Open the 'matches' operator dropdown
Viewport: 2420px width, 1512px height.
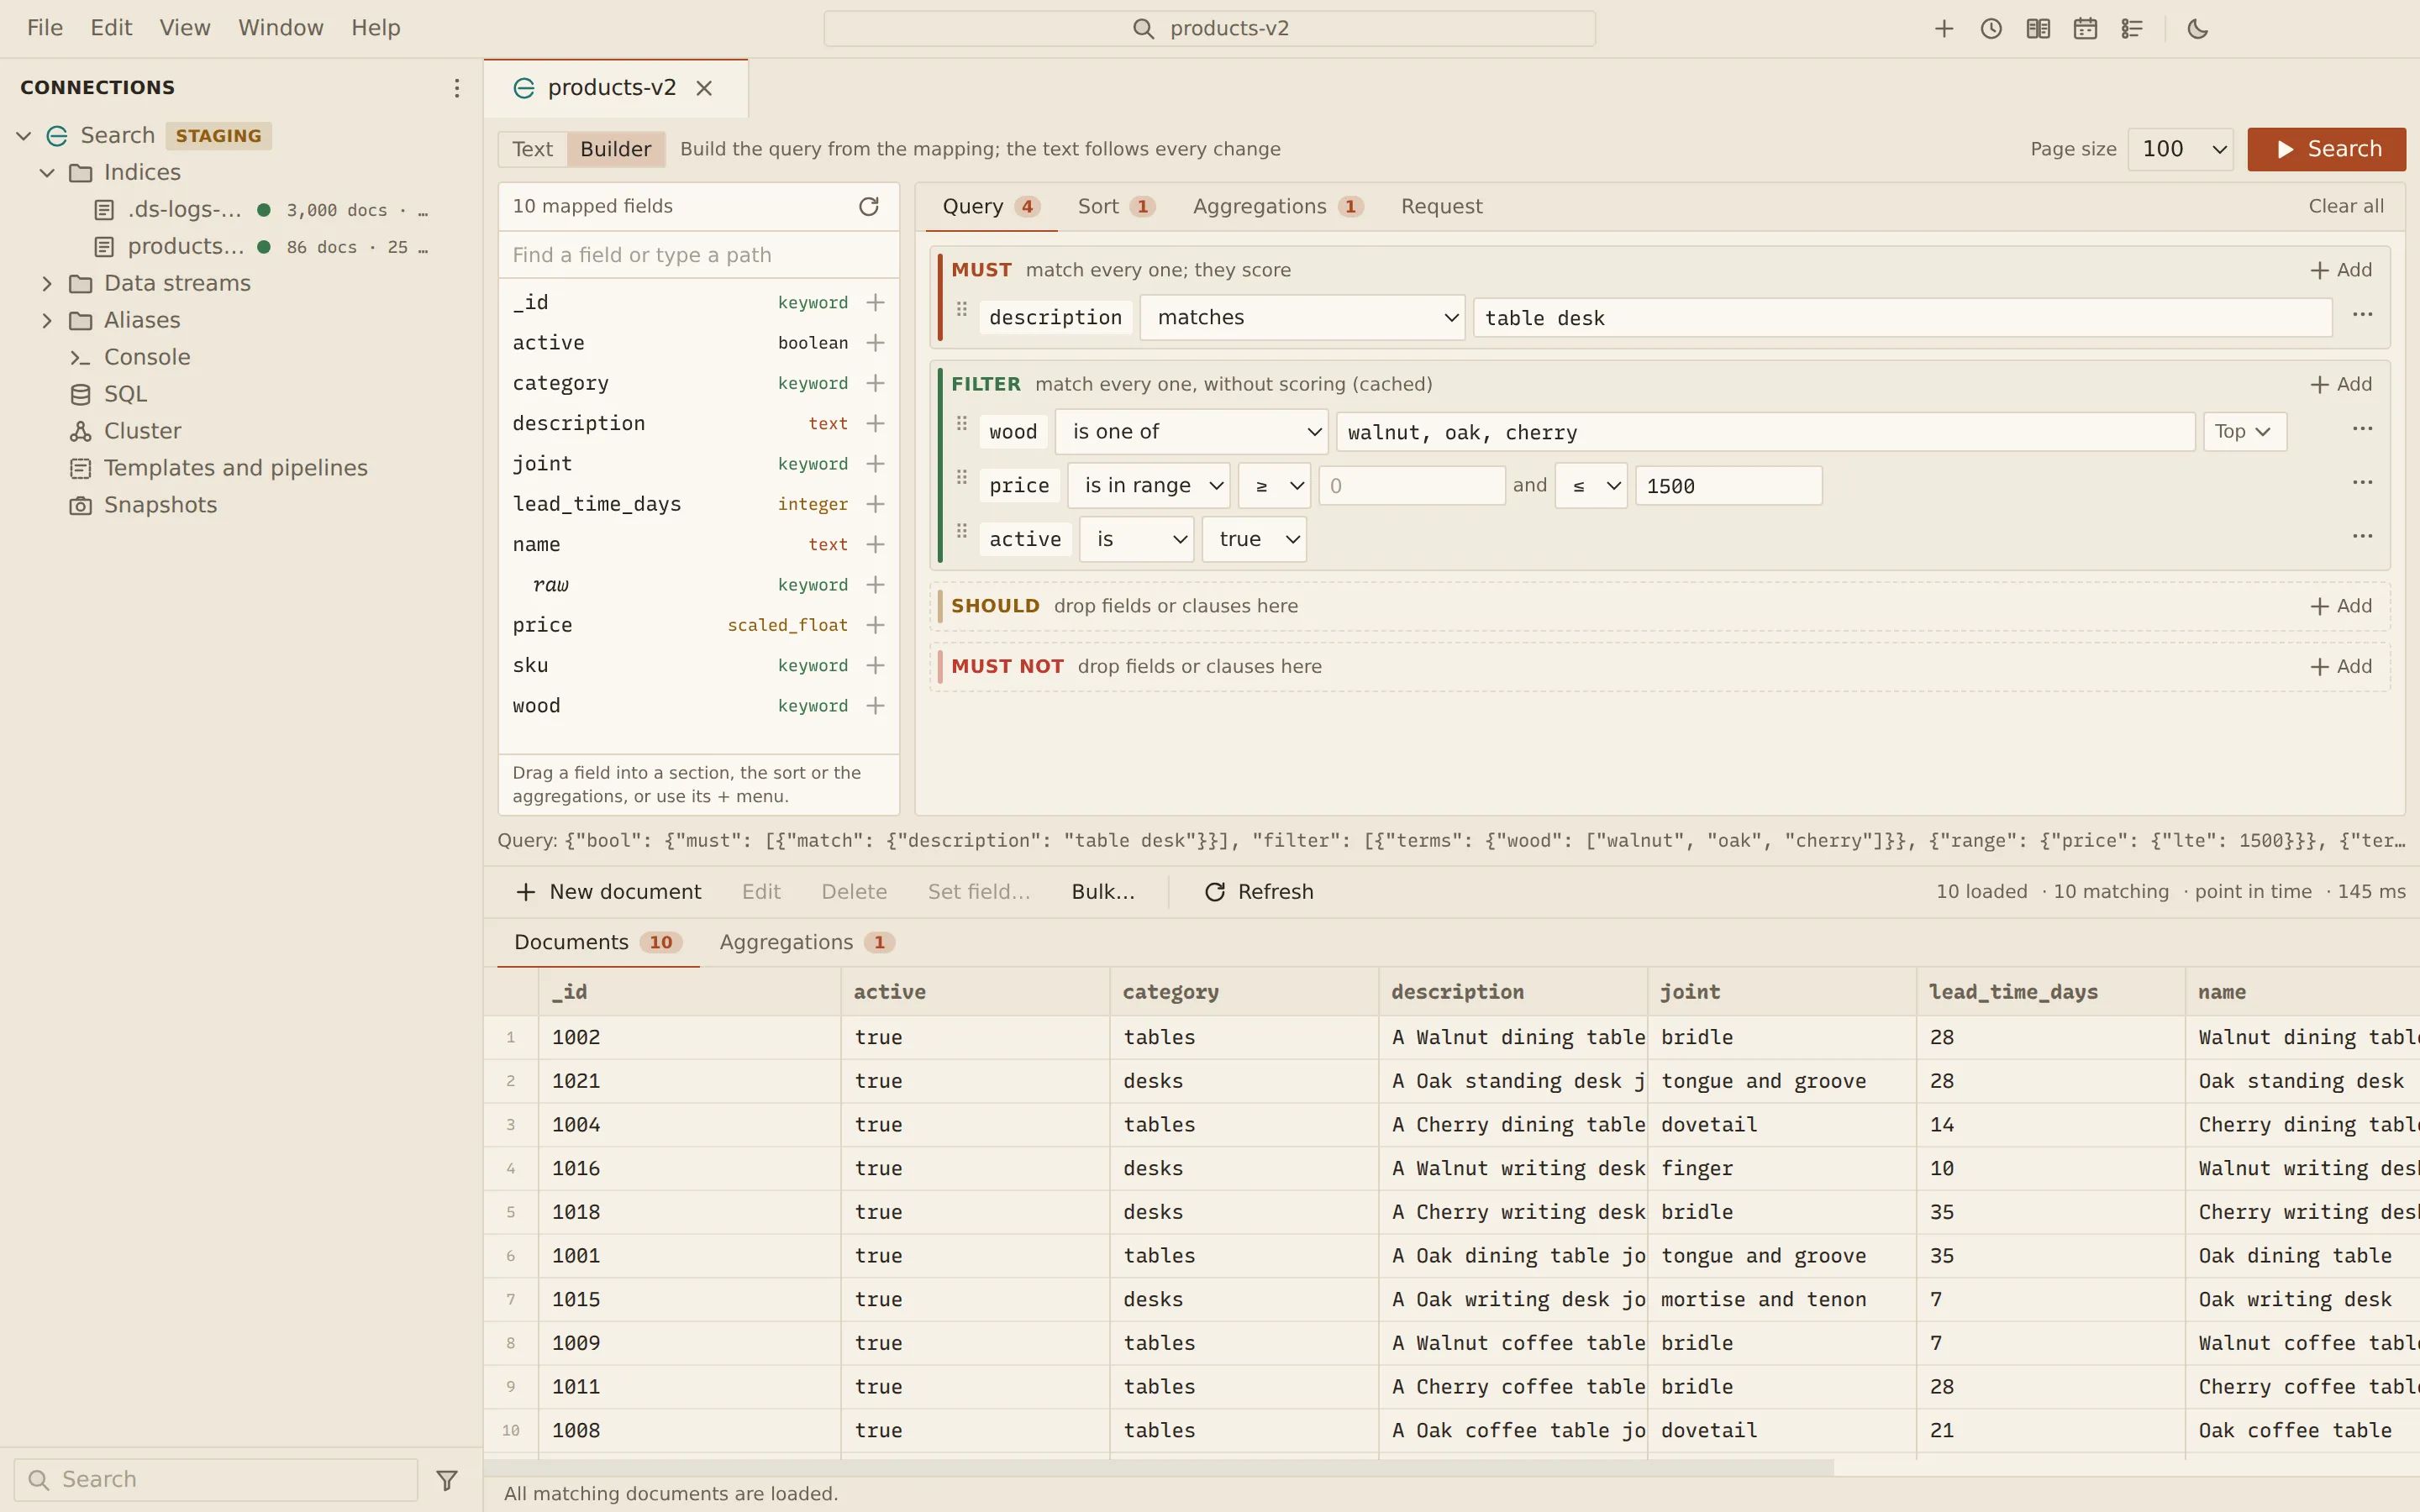[1302, 317]
